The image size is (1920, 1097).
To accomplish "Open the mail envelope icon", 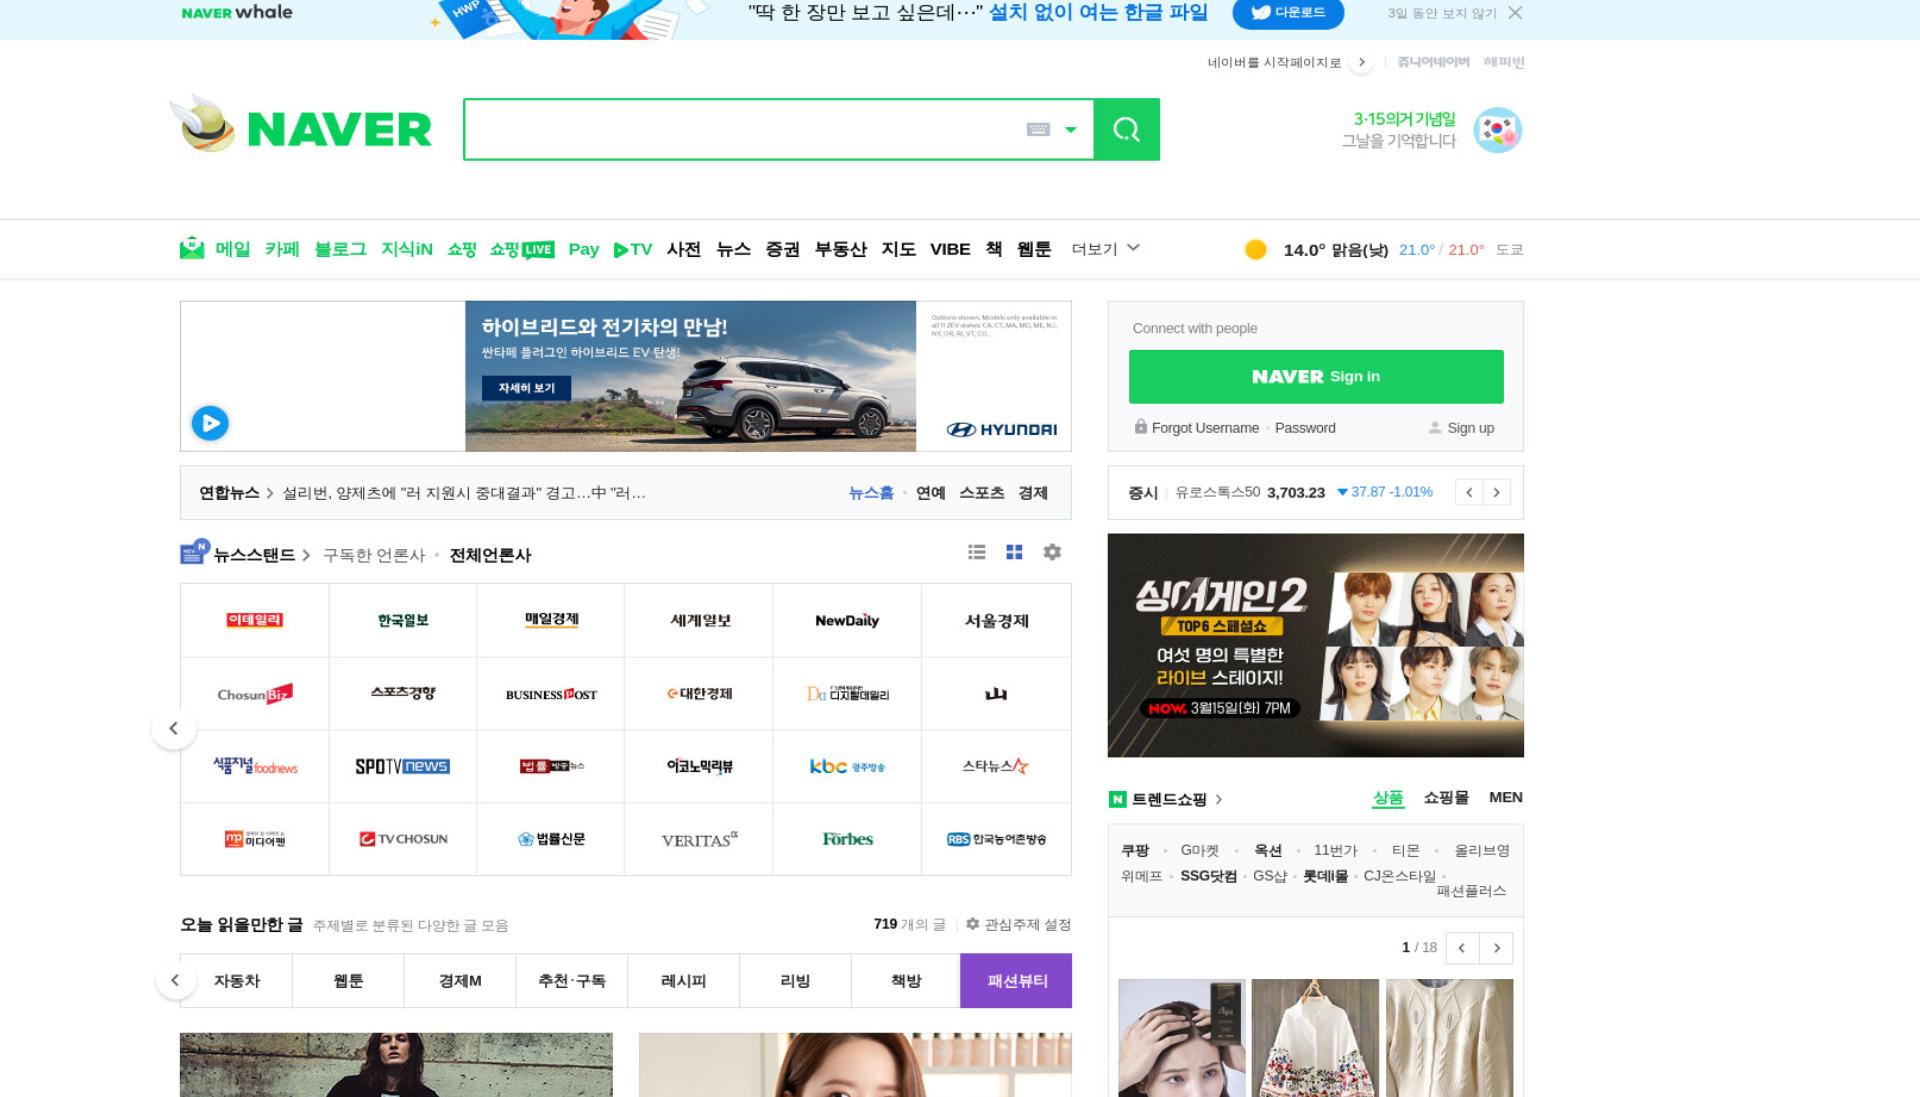I will click(x=192, y=248).
